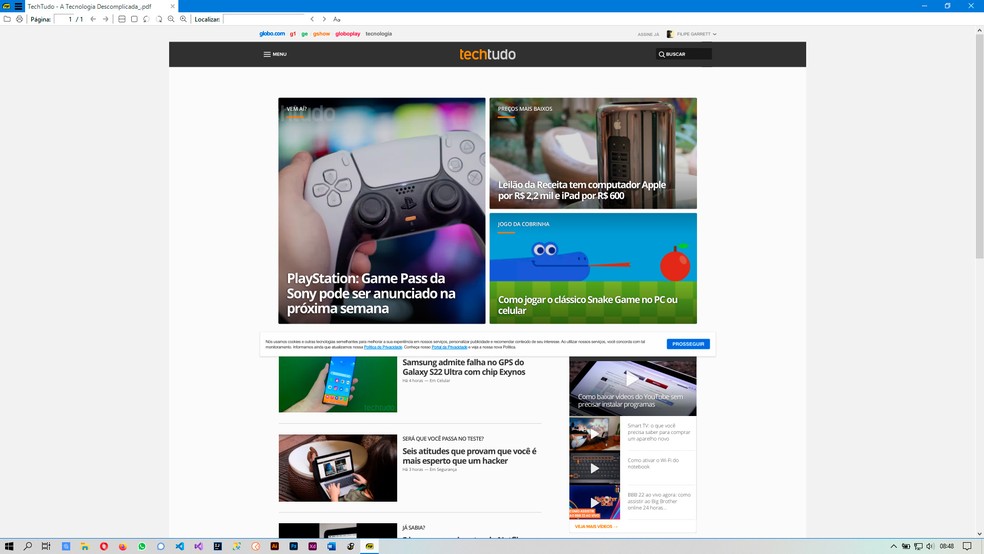Close the TechTudo PDF tab
The width and height of the screenshot is (984, 554).
click(173, 6)
